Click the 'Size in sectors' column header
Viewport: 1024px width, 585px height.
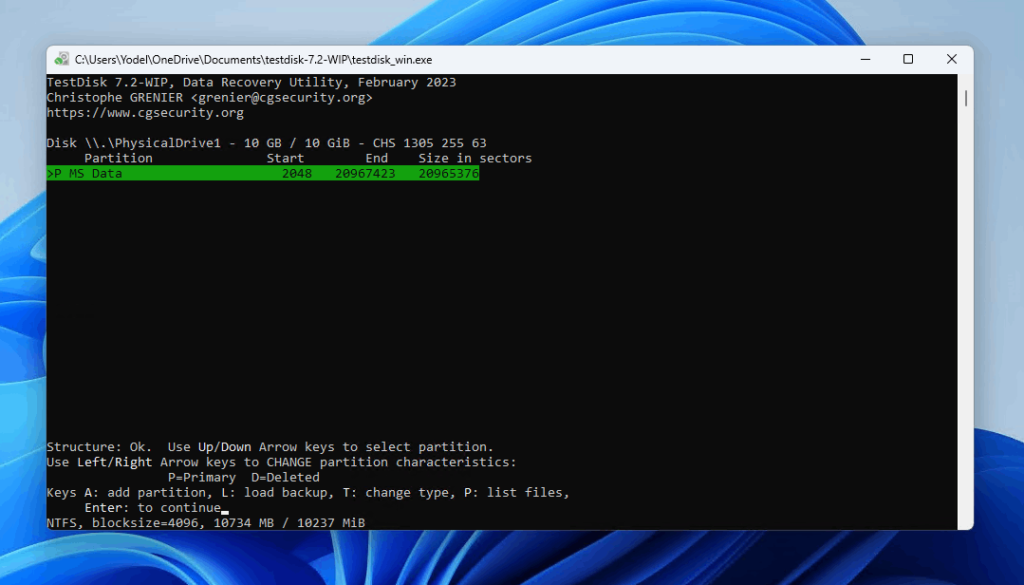click(x=475, y=159)
